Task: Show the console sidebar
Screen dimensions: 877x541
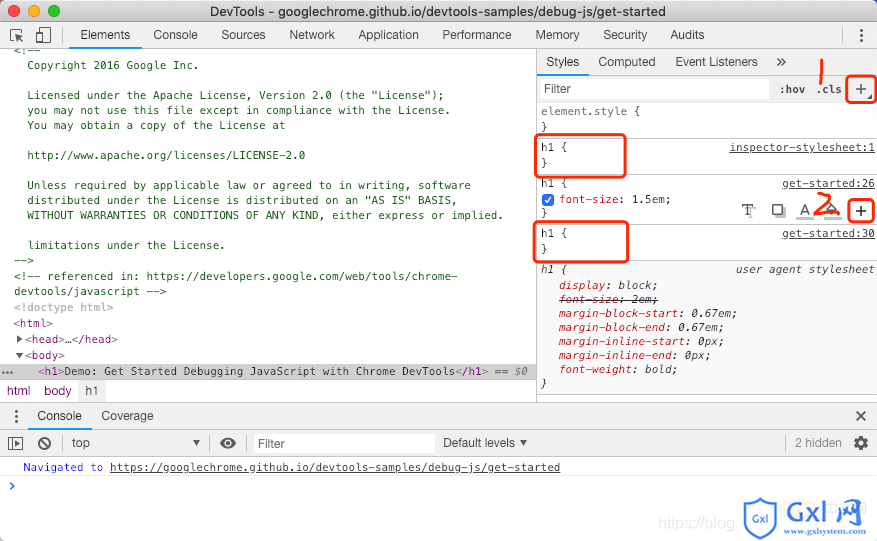Action: tap(16, 444)
